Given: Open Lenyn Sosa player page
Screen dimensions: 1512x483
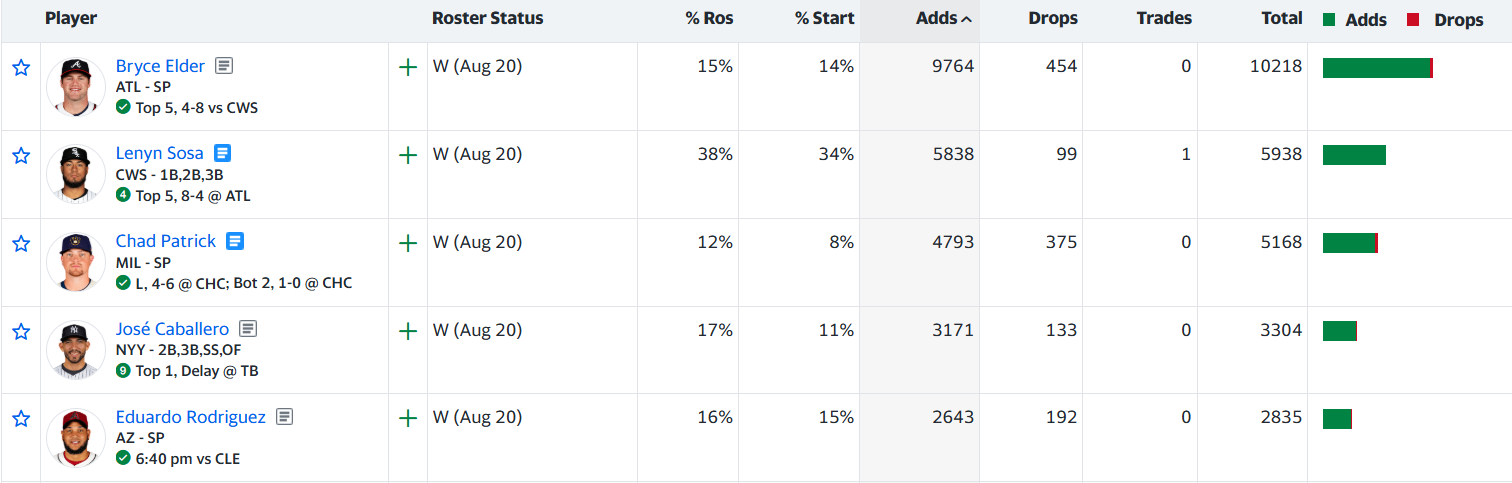Looking at the screenshot, I should 160,154.
